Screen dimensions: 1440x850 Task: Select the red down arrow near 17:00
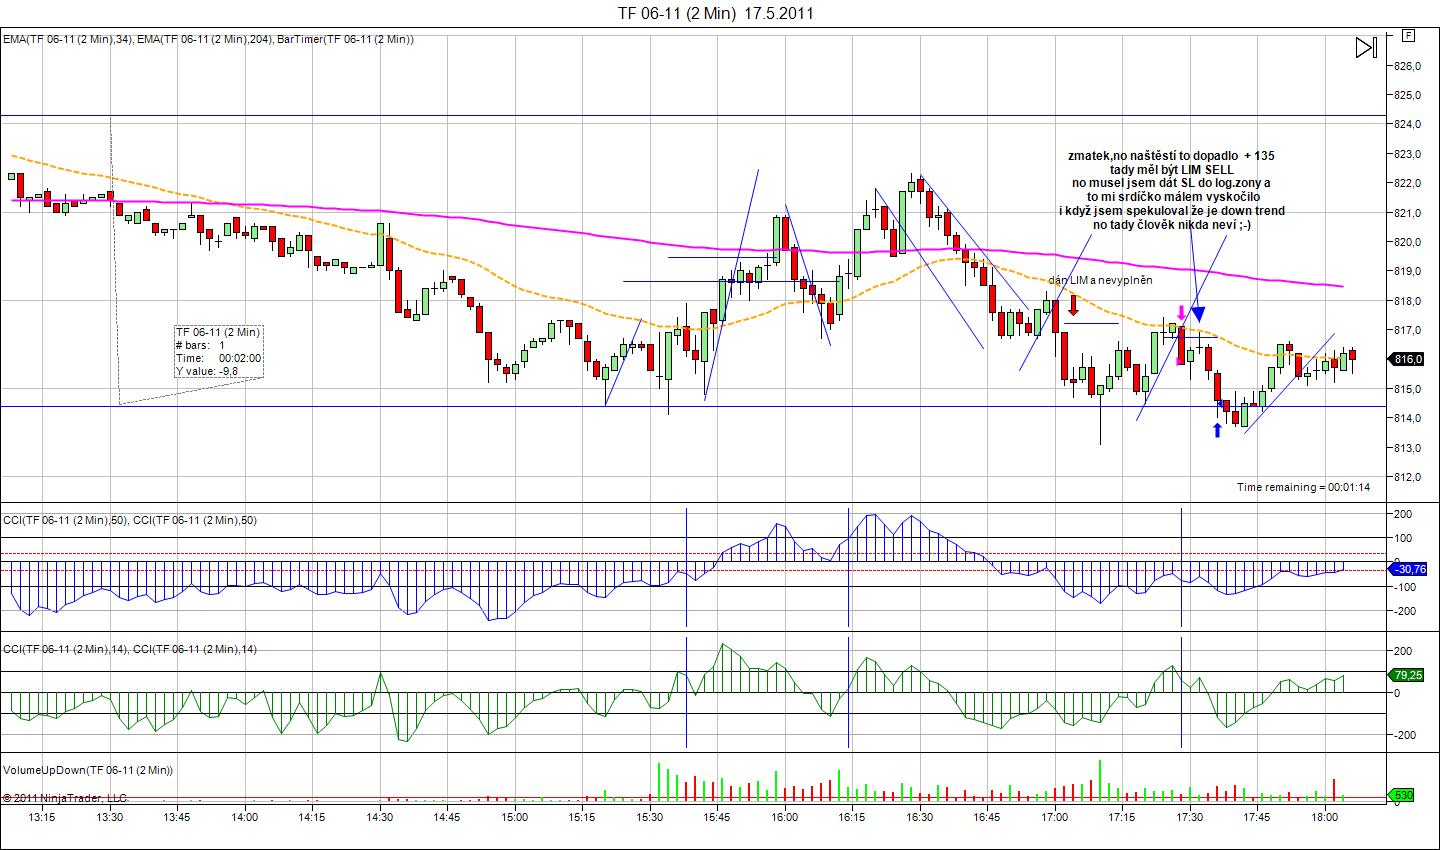1073,305
